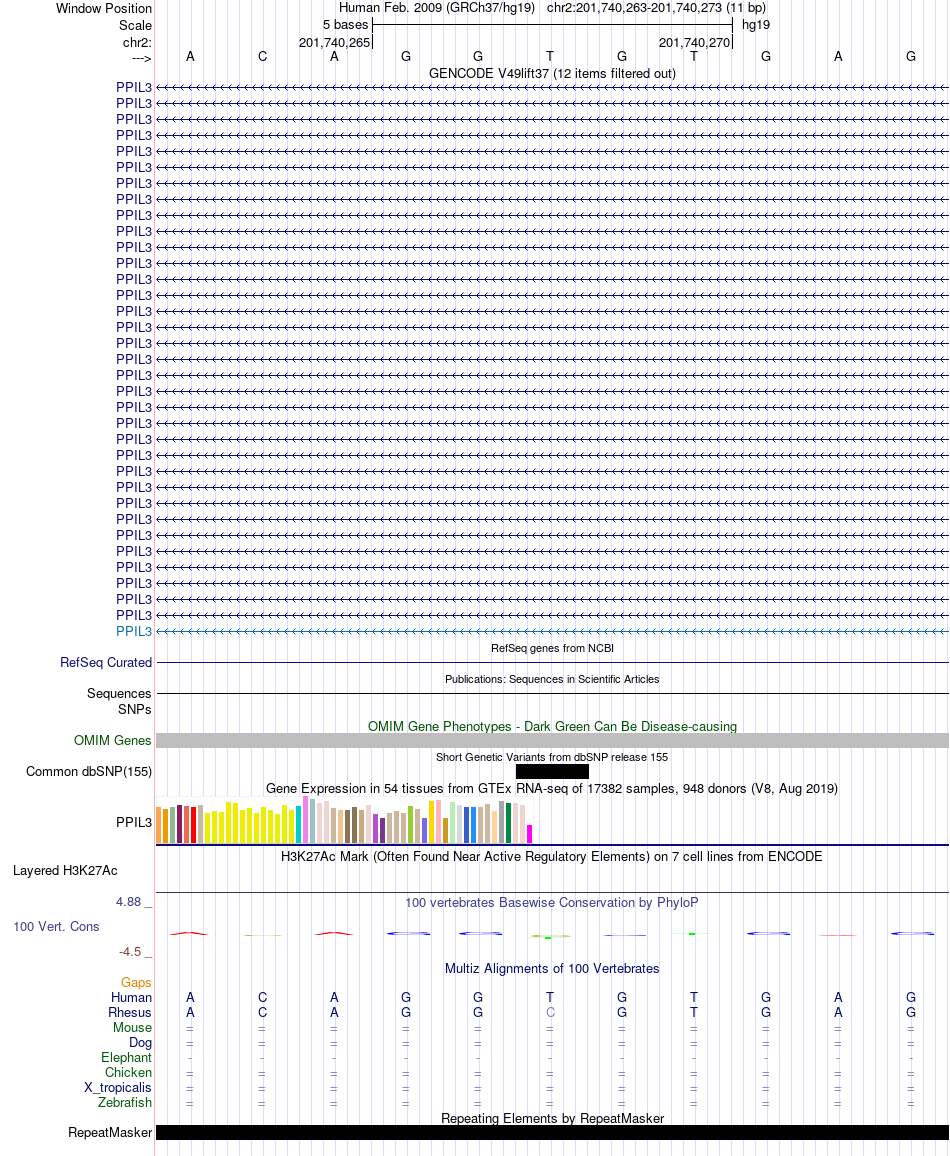Viewport: 950px width, 1156px height.
Task: Click the 201,740,265 position marker
Action: click(x=335, y=43)
